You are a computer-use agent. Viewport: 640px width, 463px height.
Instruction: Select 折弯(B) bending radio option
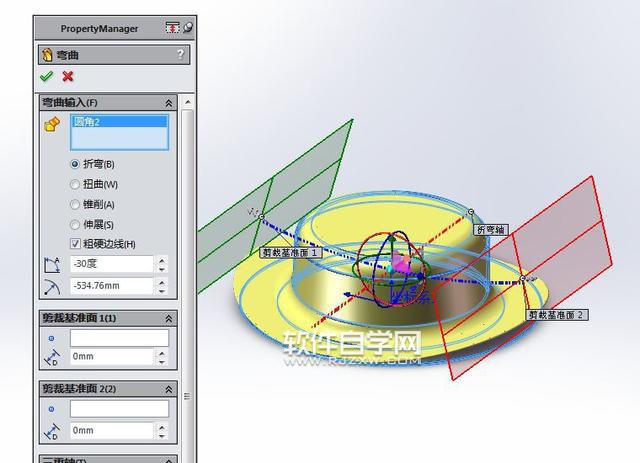(75, 164)
